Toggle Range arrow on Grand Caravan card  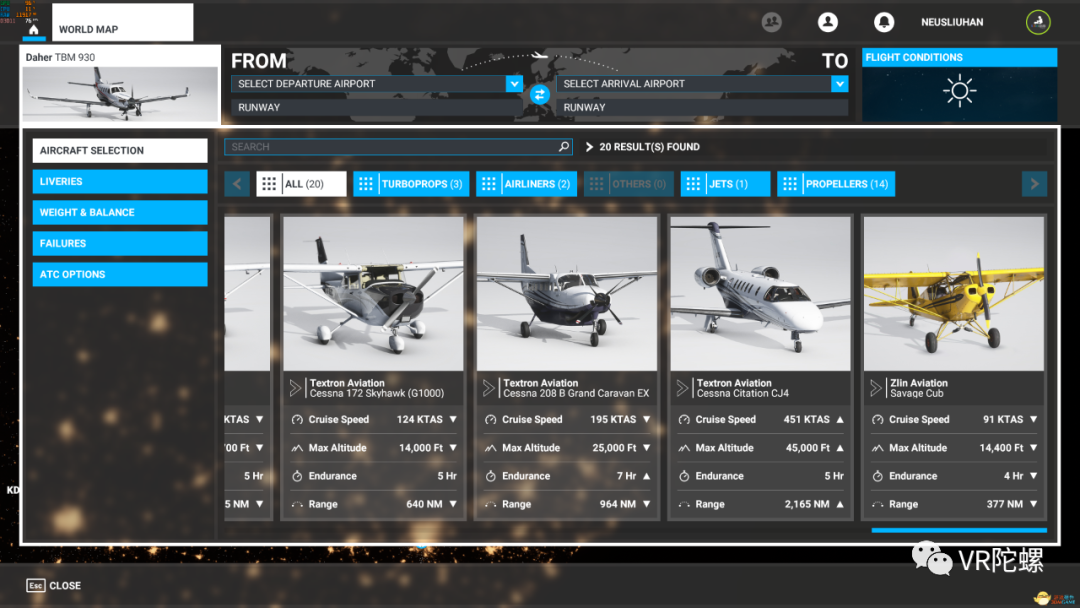(647, 504)
